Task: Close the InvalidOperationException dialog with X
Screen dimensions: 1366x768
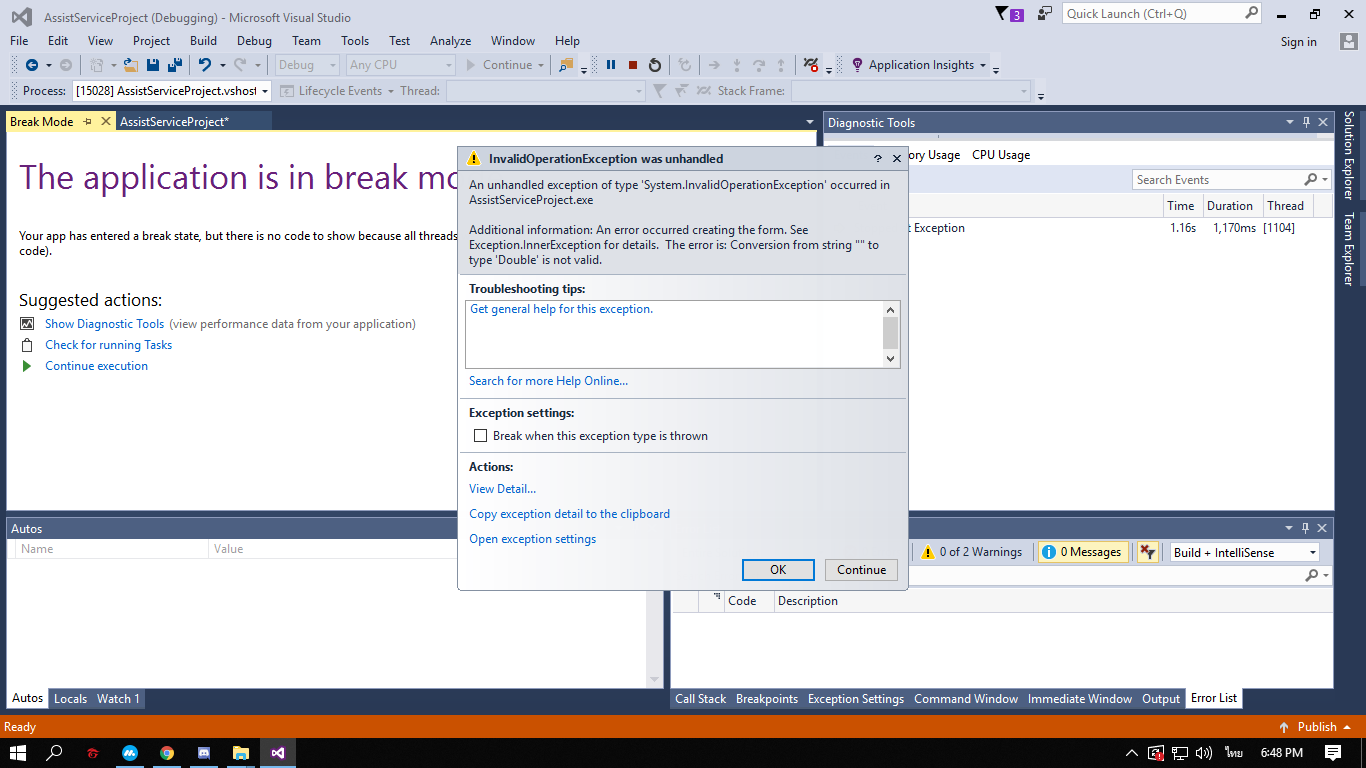Action: [897, 159]
